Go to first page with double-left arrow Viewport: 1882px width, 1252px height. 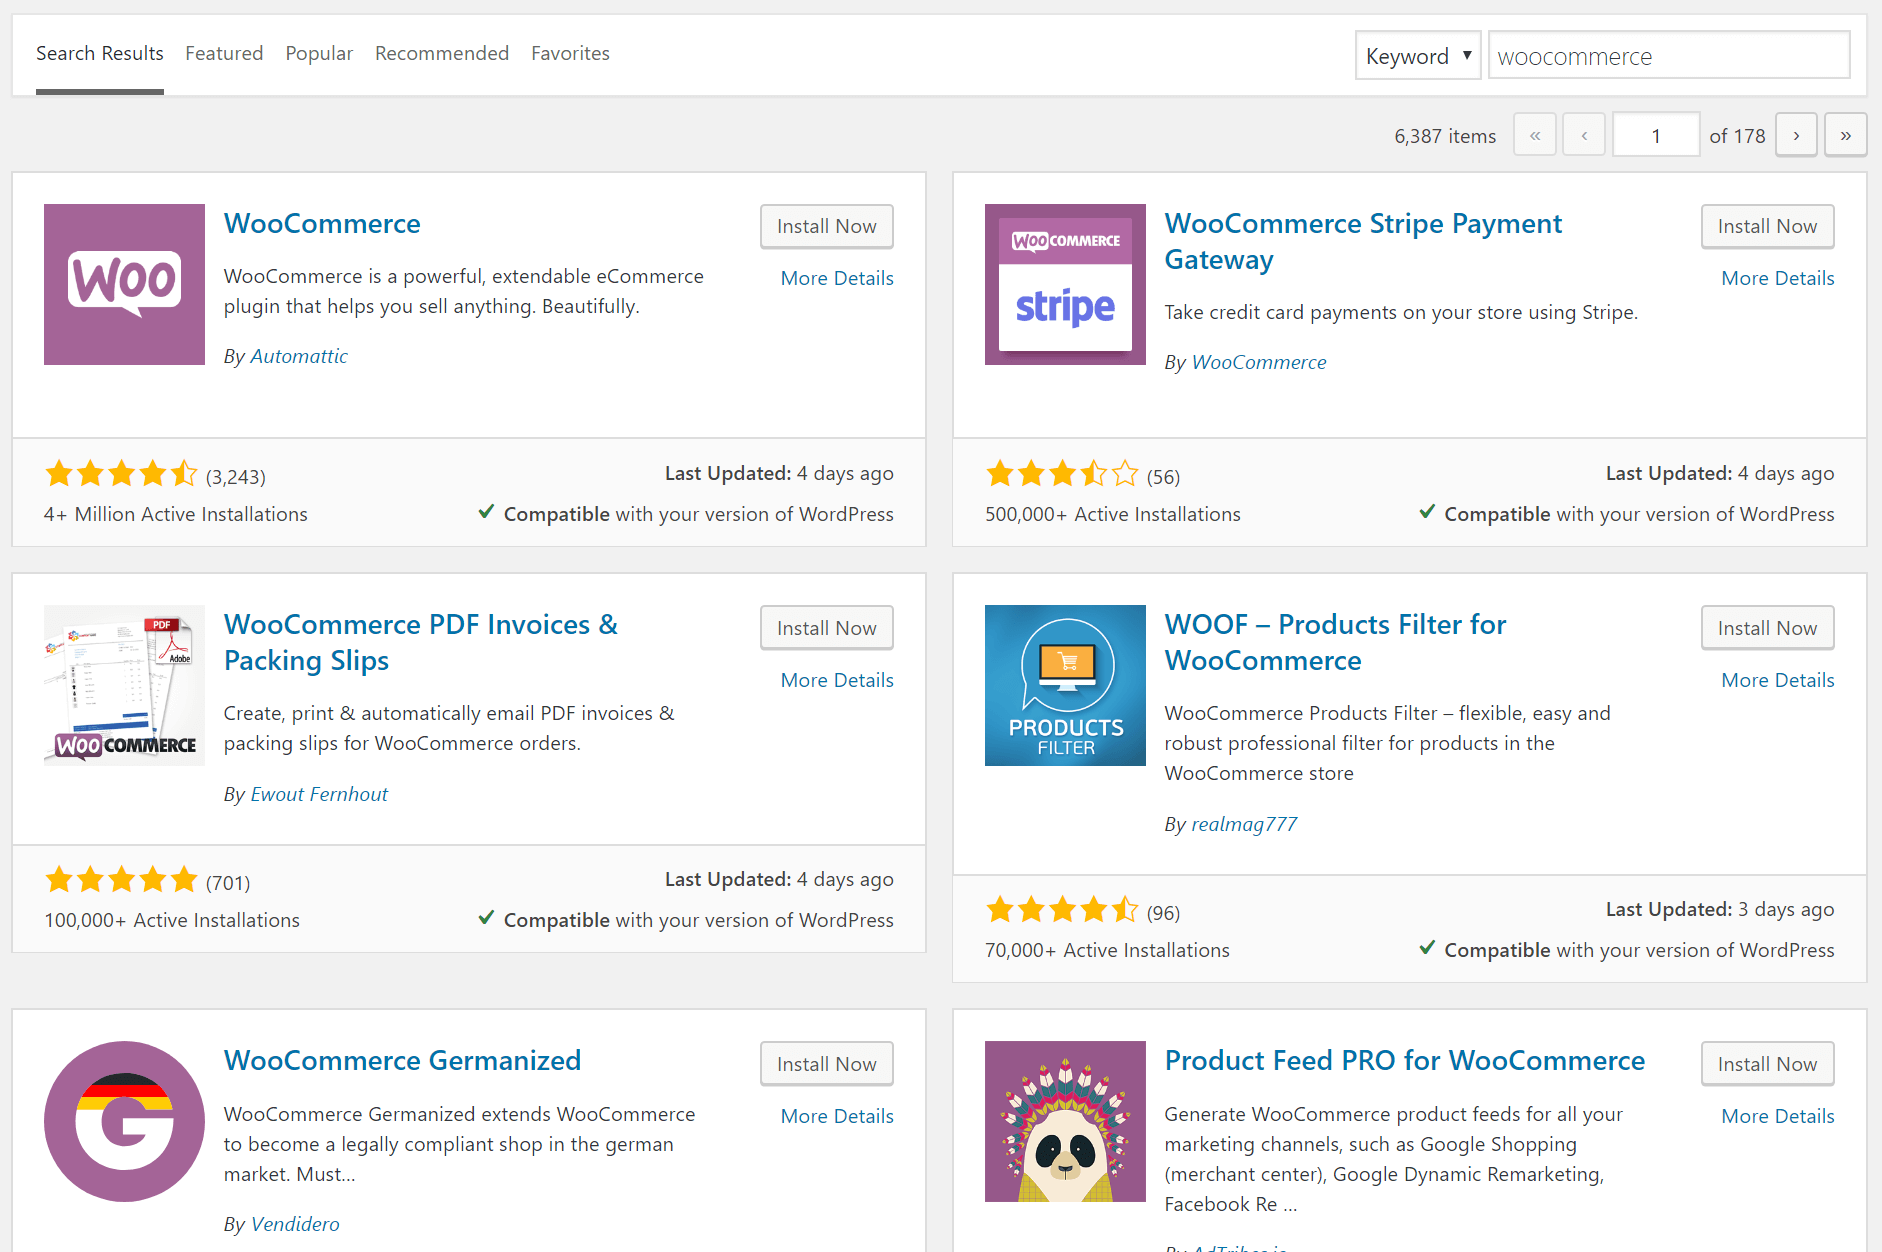(x=1534, y=134)
